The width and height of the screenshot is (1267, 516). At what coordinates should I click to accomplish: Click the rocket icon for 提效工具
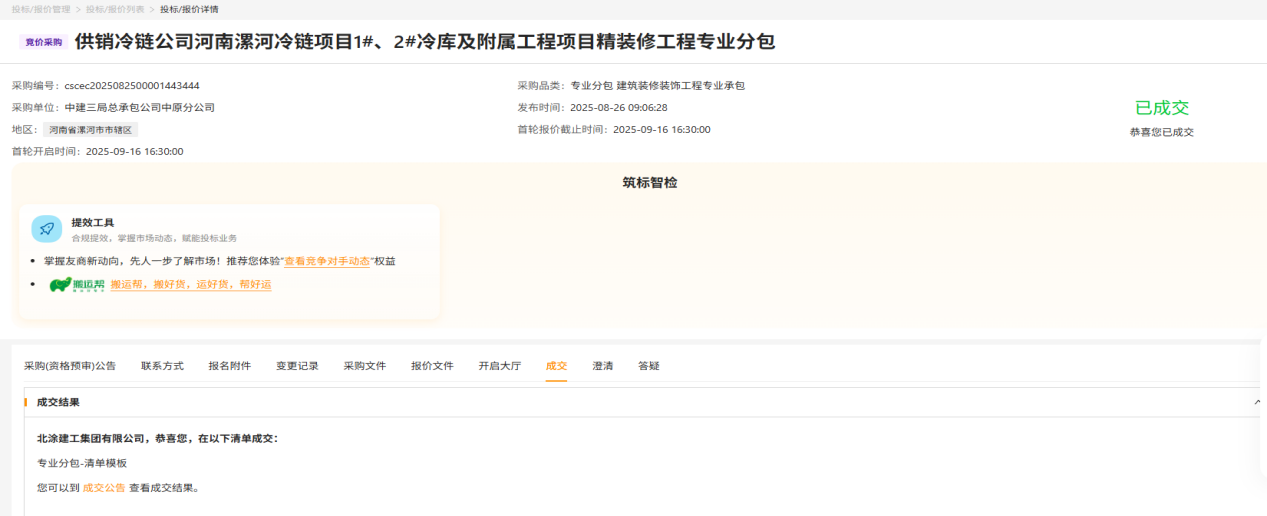click(x=47, y=229)
